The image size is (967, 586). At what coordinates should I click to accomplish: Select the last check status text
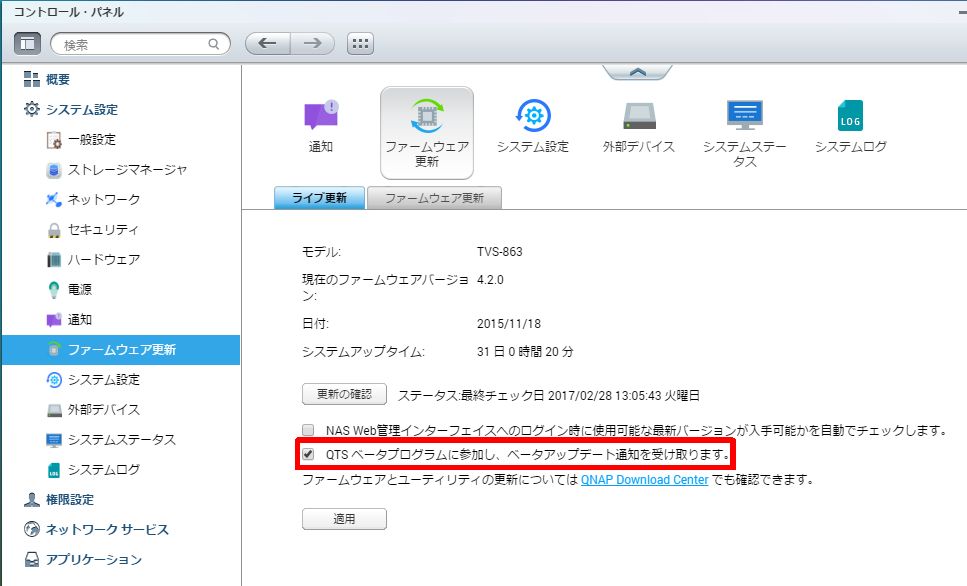(x=549, y=395)
